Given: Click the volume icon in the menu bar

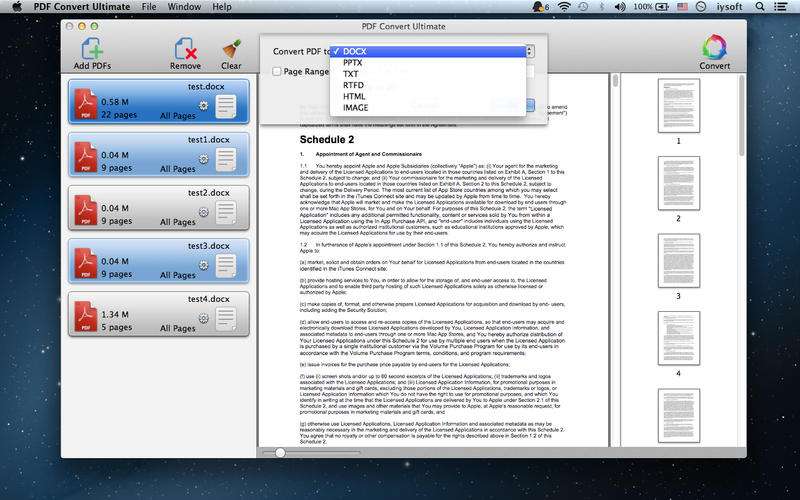Looking at the screenshot, I should [620, 7].
